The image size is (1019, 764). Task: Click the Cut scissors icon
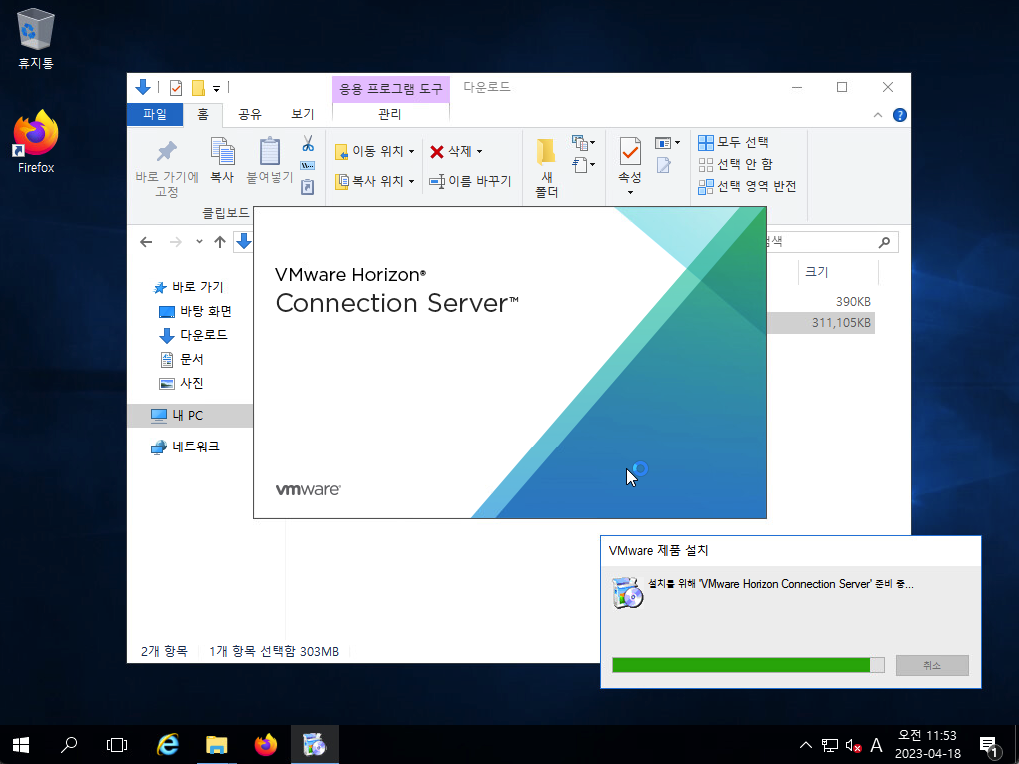pyautogui.click(x=308, y=143)
